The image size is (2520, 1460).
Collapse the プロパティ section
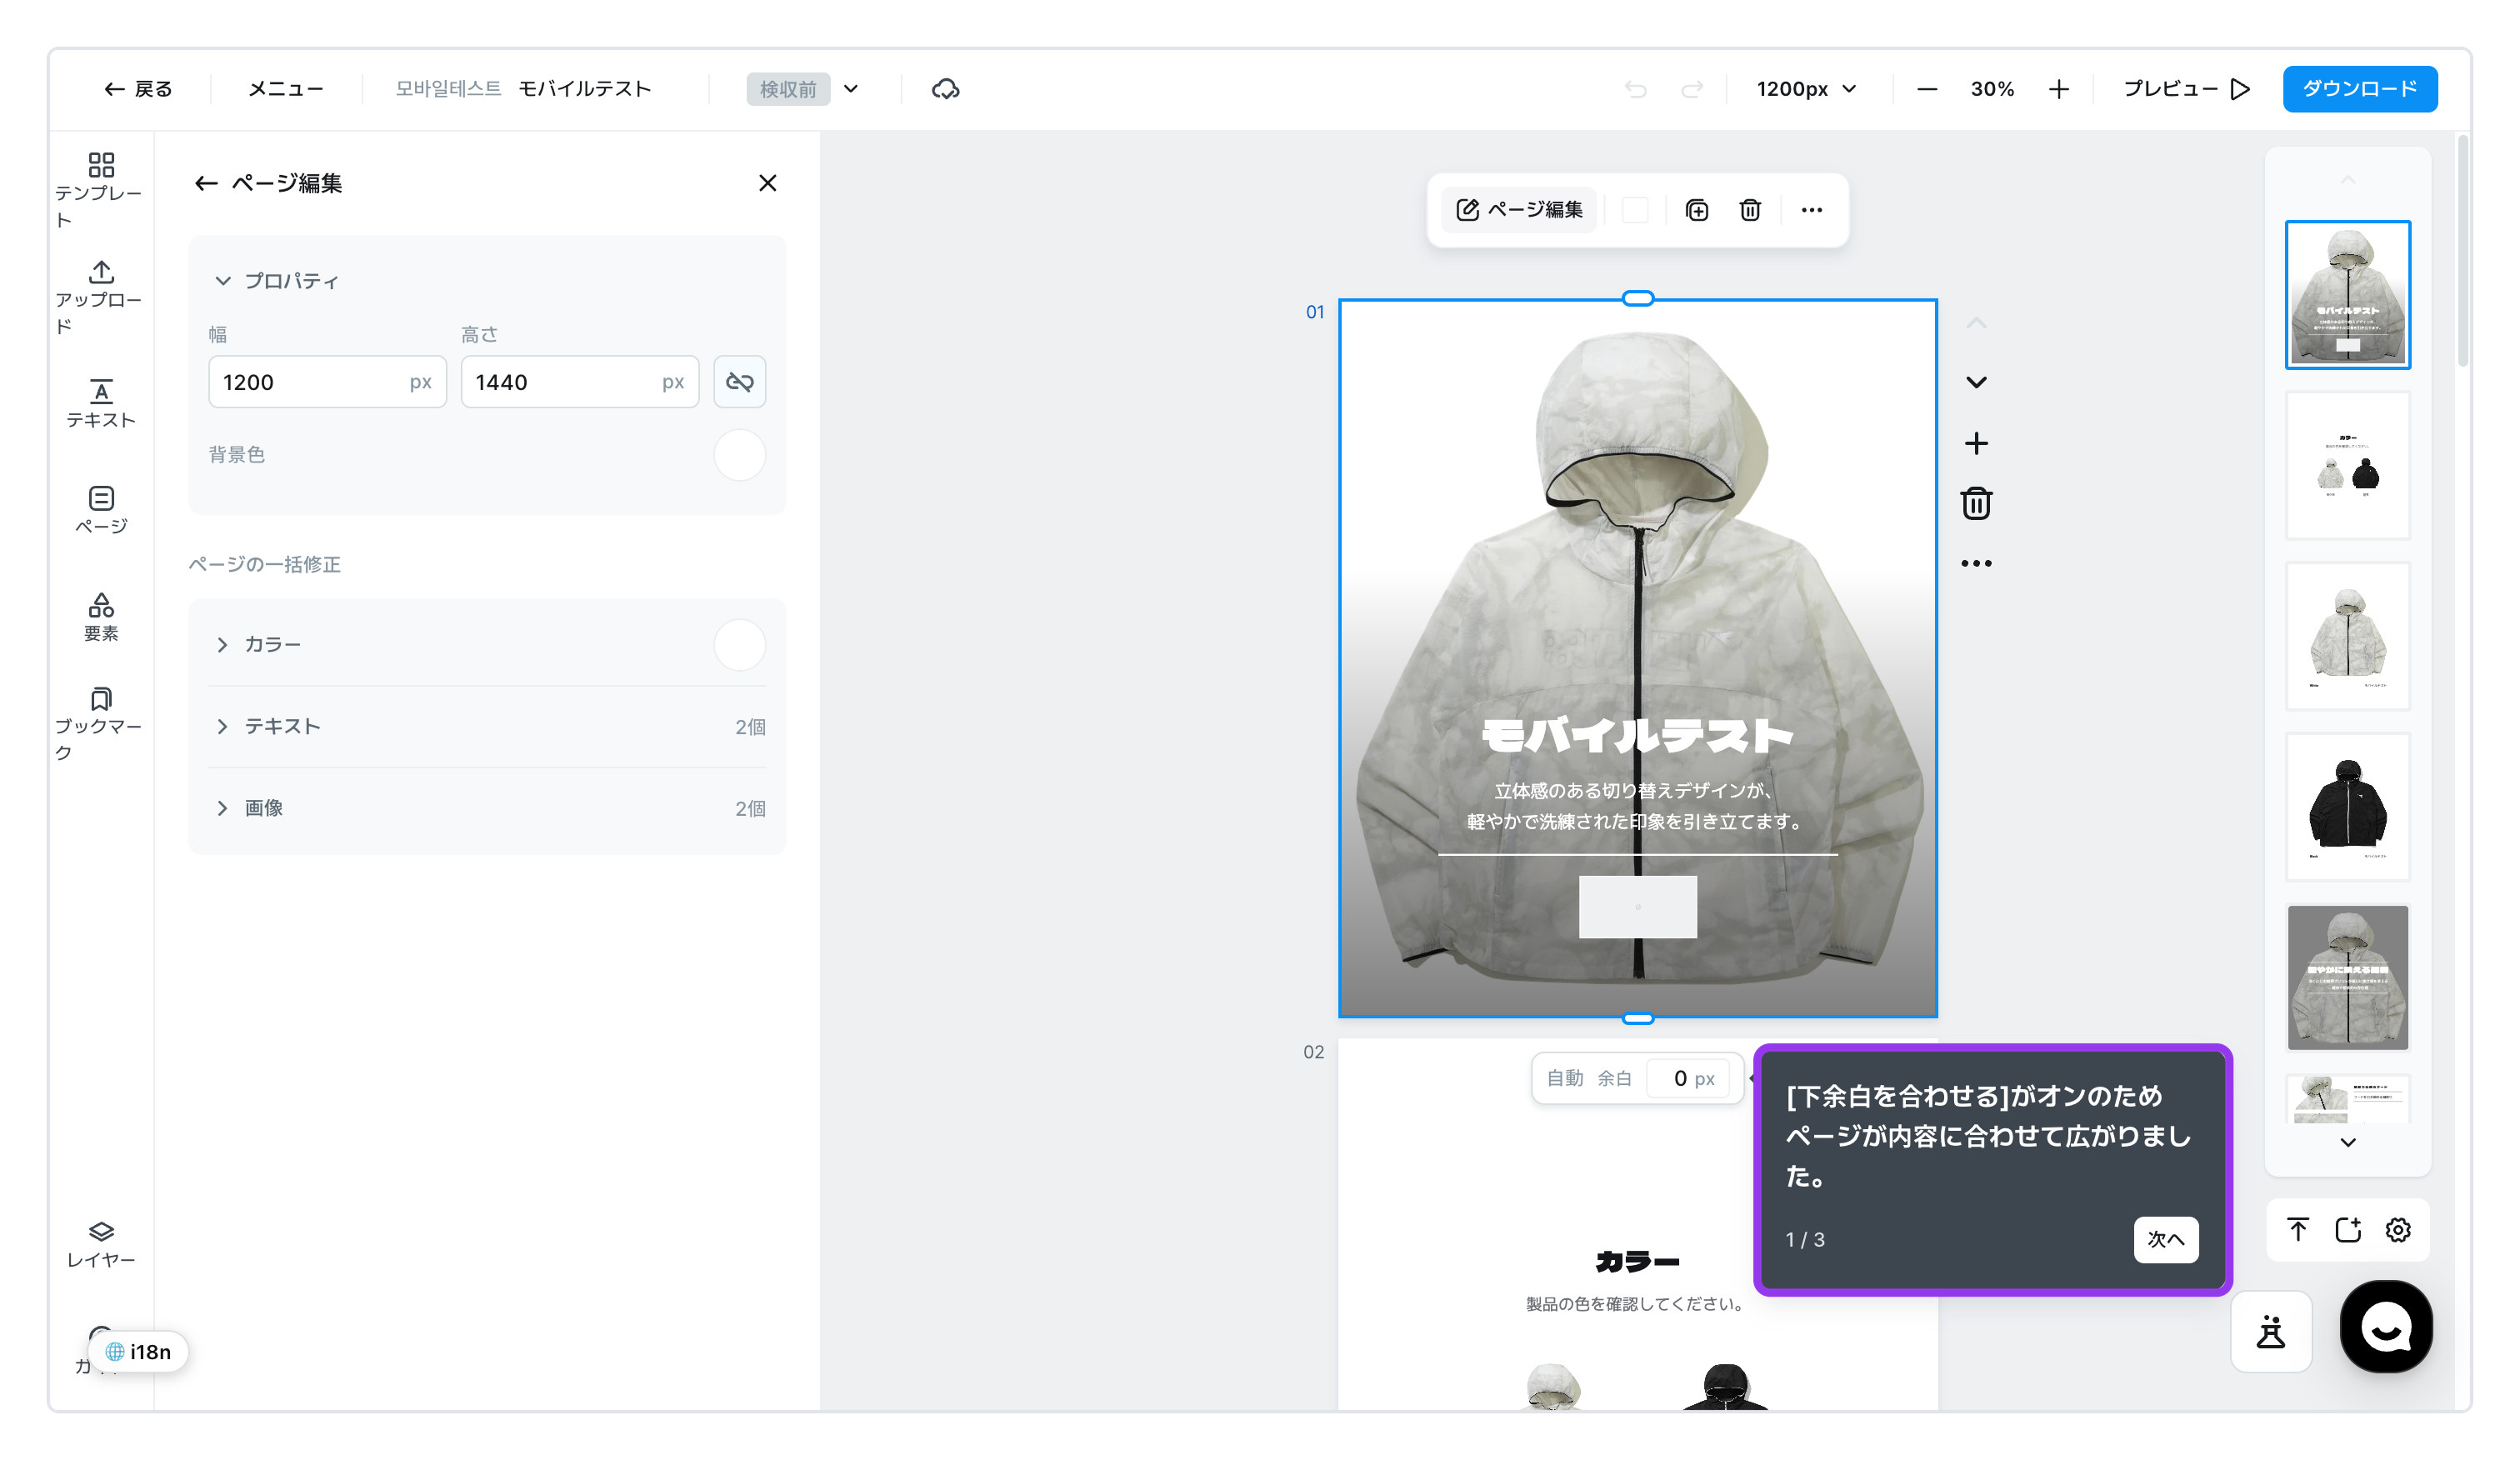tap(223, 281)
